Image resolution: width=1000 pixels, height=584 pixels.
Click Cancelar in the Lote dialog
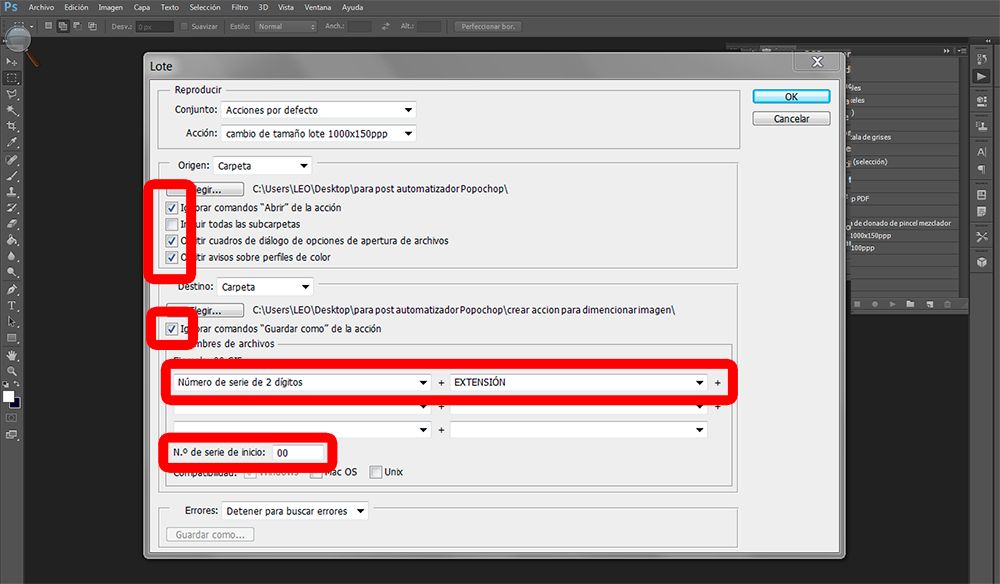pyautogui.click(x=791, y=119)
